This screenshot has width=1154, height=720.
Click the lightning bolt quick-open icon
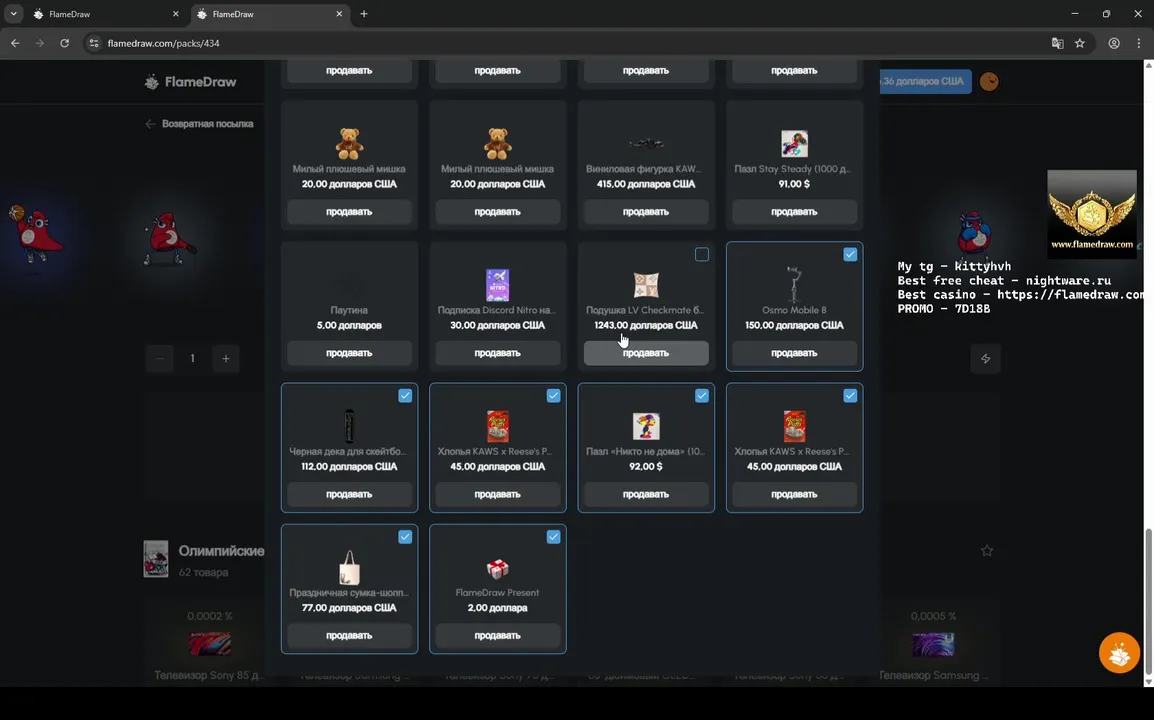coord(985,359)
